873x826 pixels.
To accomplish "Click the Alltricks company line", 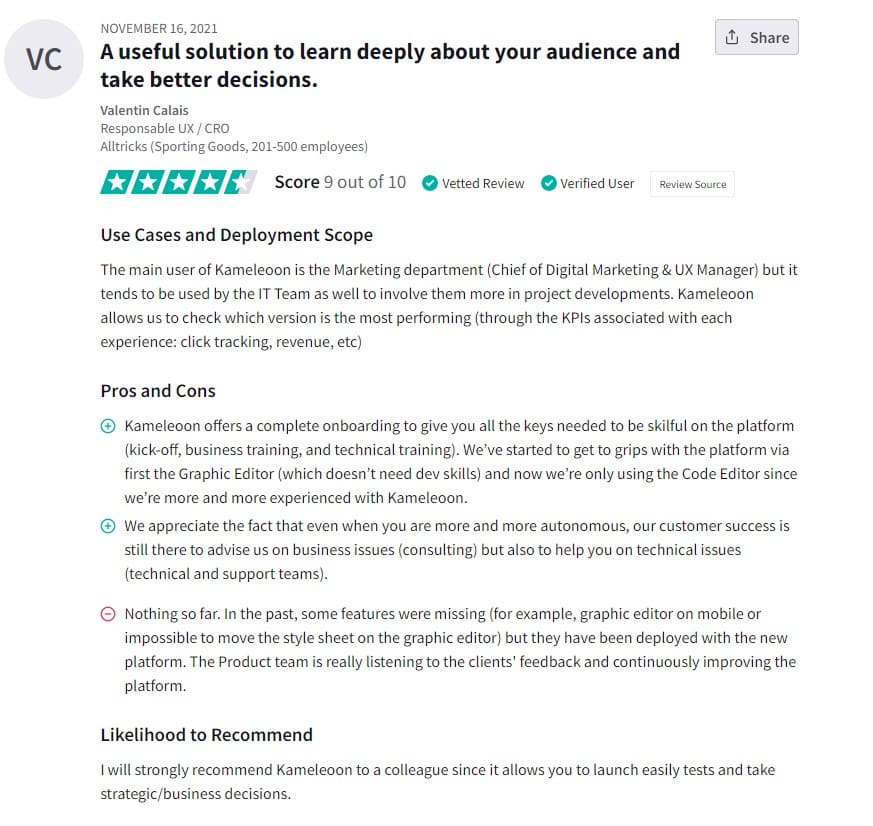I will point(234,146).
